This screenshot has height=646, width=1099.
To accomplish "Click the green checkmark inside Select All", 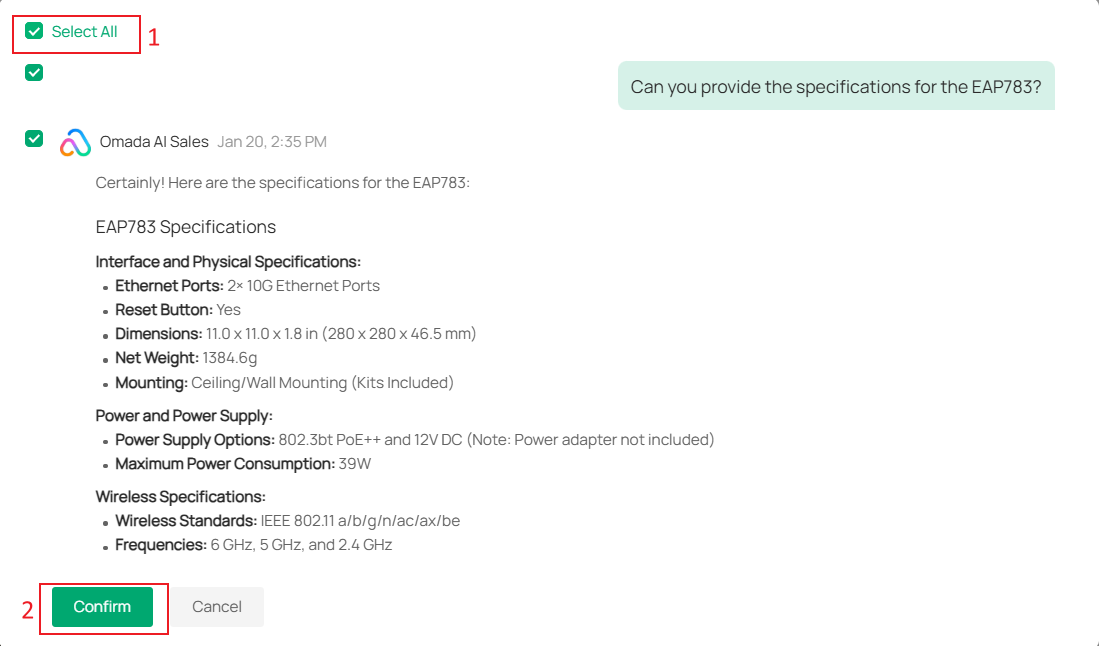I will click(x=33, y=31).
